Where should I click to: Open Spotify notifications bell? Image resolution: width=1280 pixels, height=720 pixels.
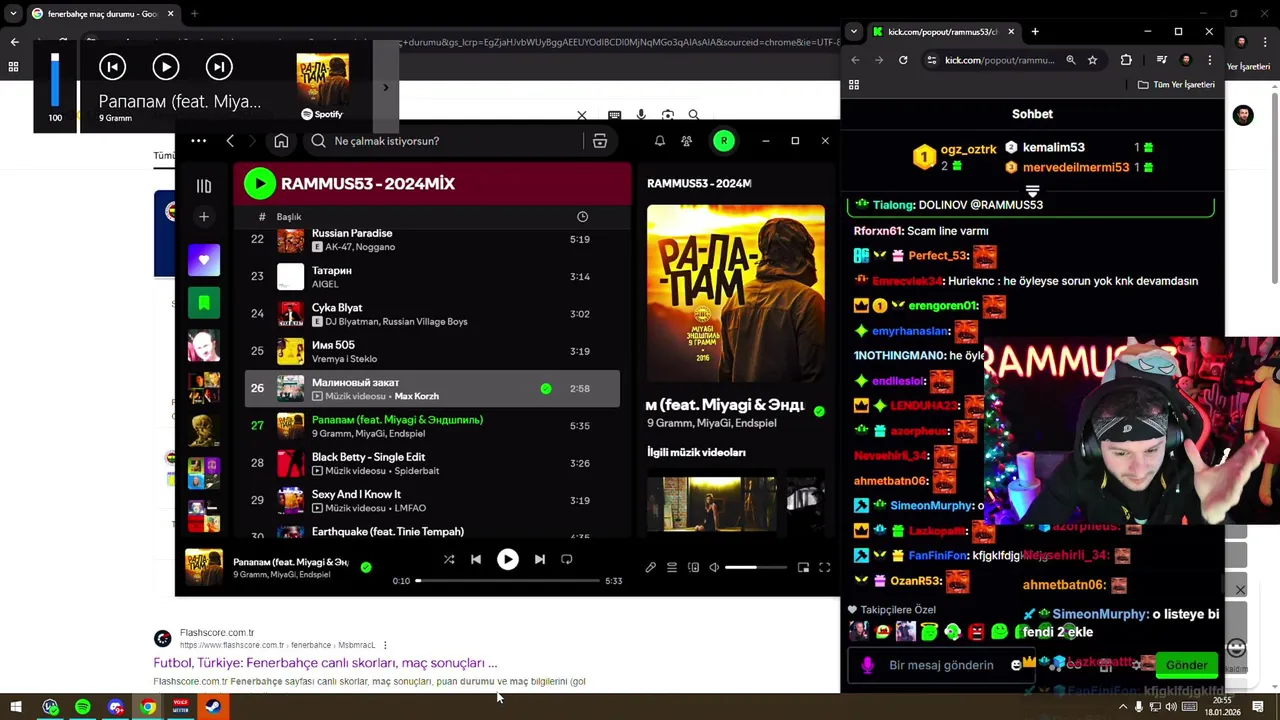(x=659, y=141)
